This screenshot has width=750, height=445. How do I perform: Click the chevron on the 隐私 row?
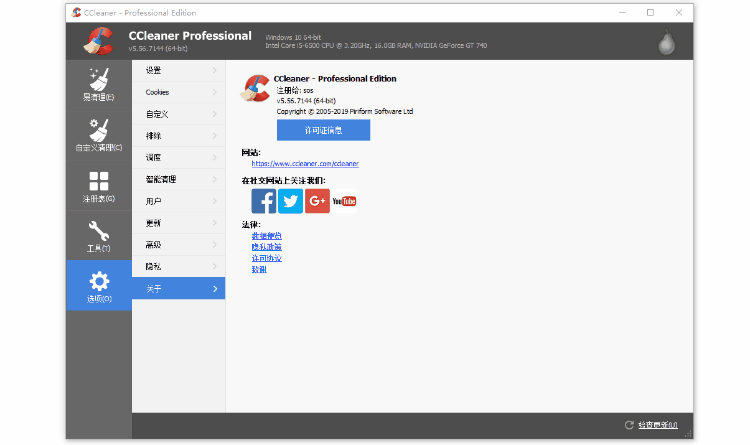(x=215, y=267)
